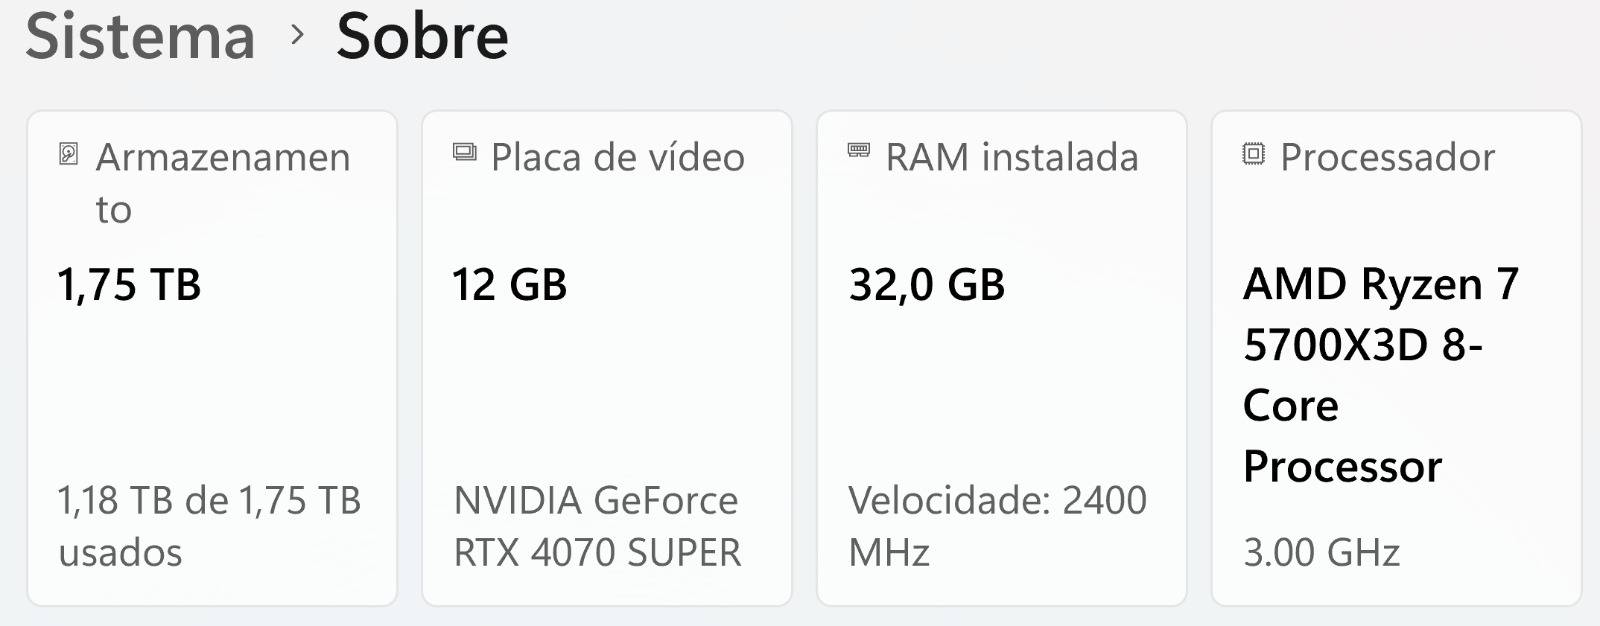This screenshot has width=1600, height=626.
Task: Click the 32,0 GB RAM value
Action: pos(926,285)
